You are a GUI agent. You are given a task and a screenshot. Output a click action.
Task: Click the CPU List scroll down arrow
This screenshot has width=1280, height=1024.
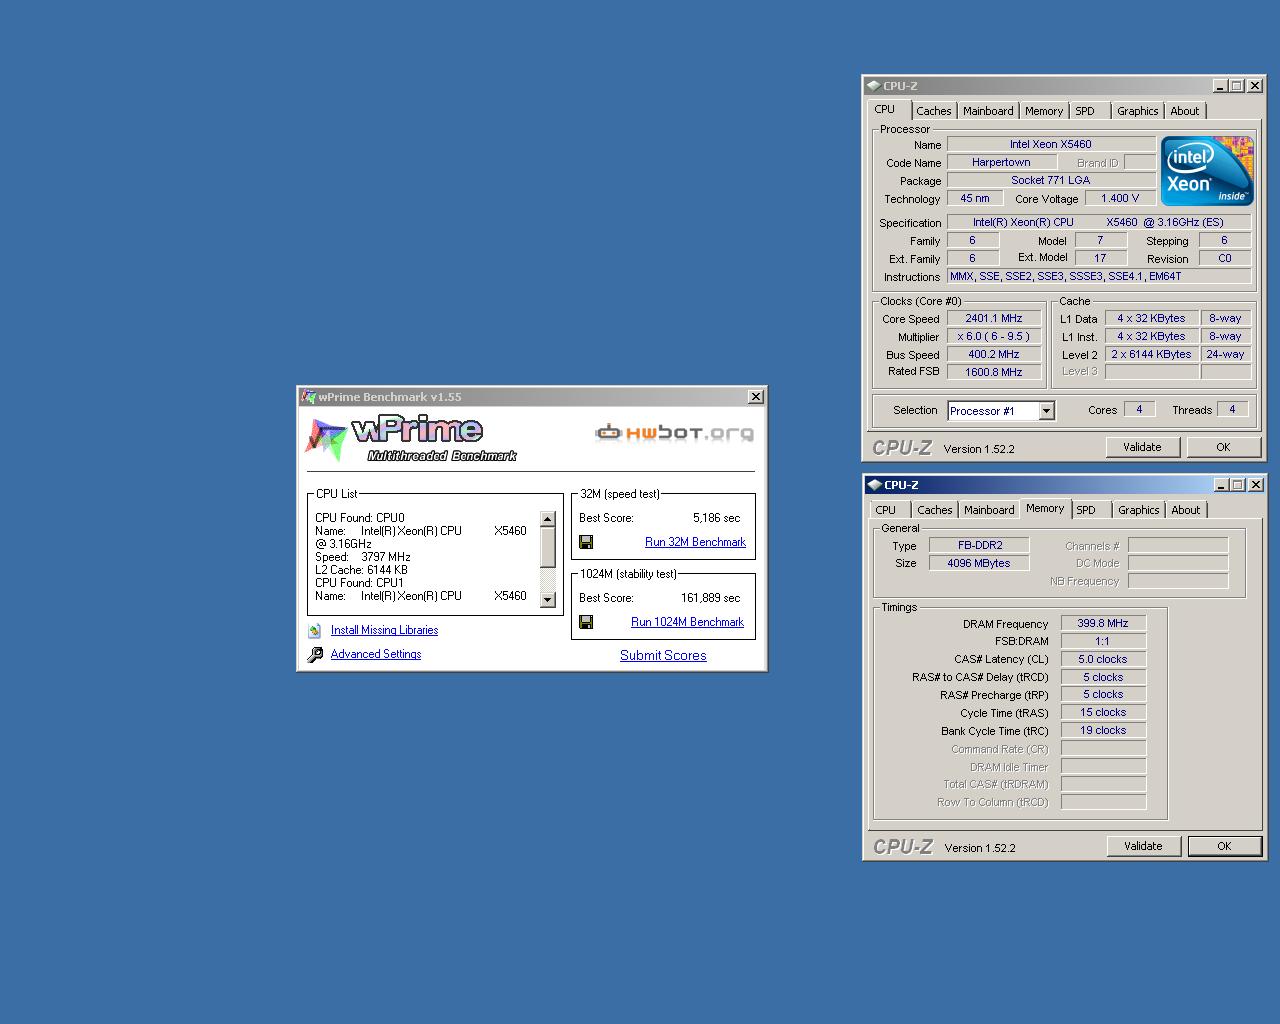point(547,599)
